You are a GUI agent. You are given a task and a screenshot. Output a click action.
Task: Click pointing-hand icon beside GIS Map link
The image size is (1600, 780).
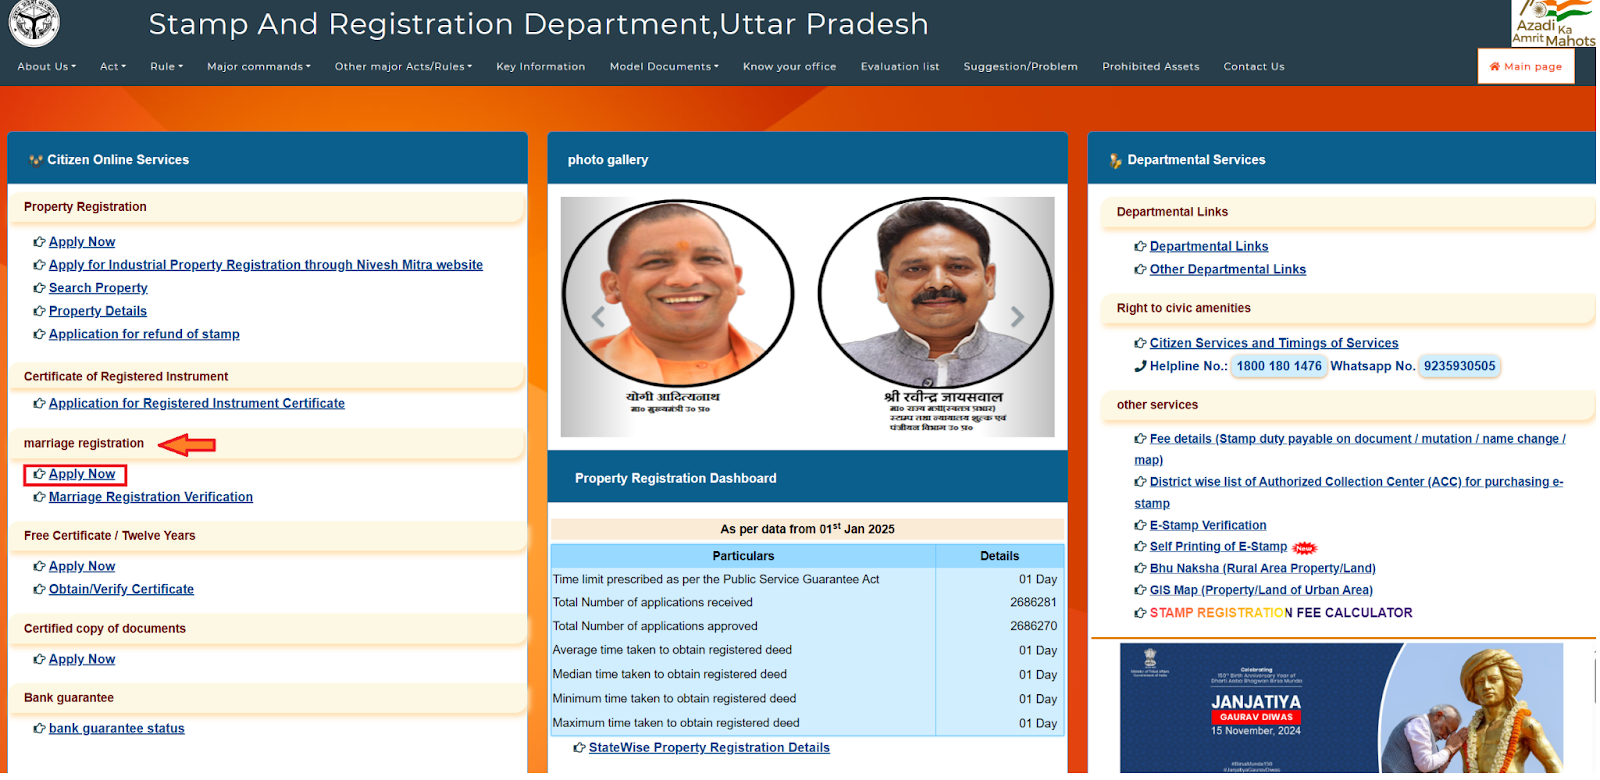[1140, 590]
